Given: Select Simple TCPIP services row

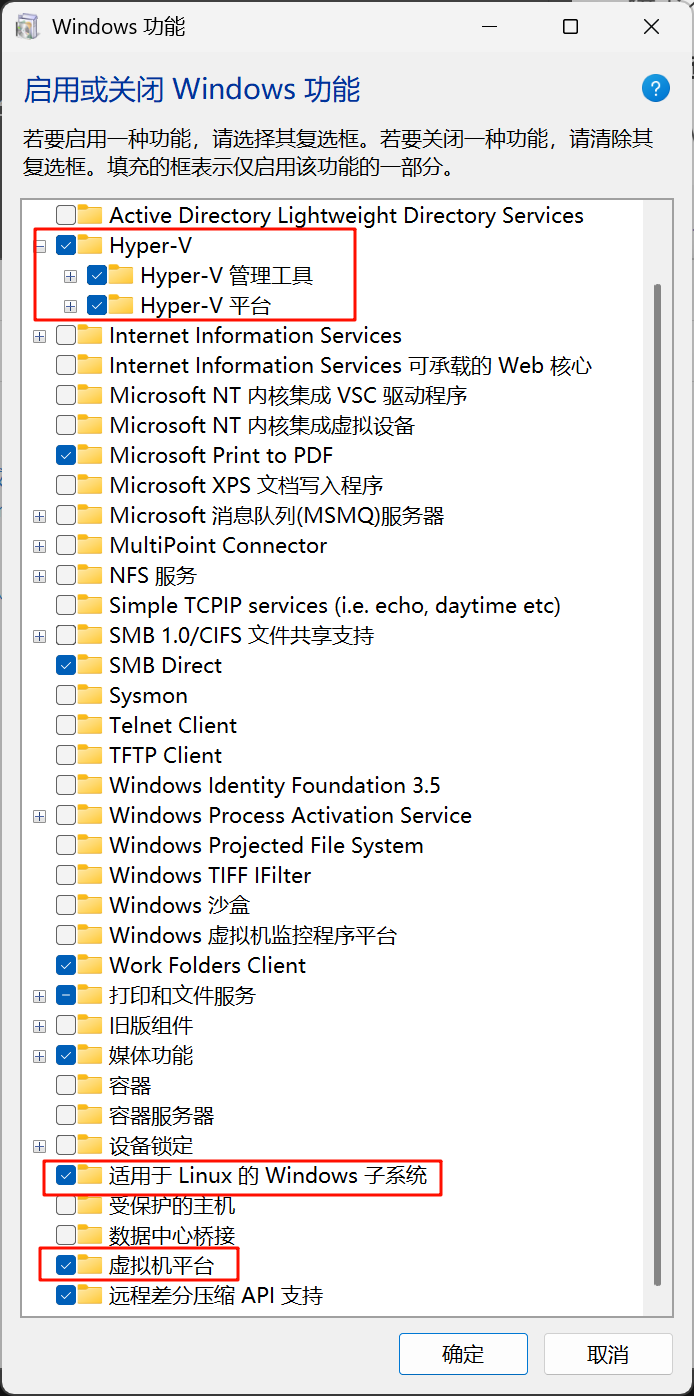Looking at the screenshot, I should click(x=335, y=605).
